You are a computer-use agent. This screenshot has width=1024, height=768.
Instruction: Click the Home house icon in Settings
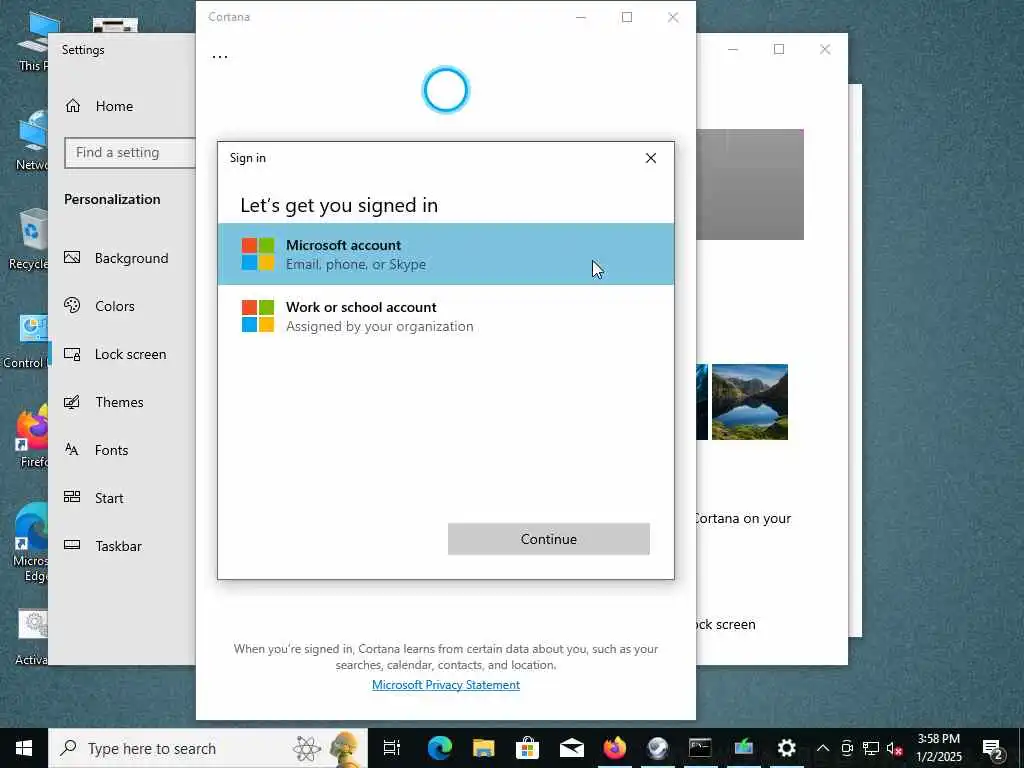(x=72, y=106)
